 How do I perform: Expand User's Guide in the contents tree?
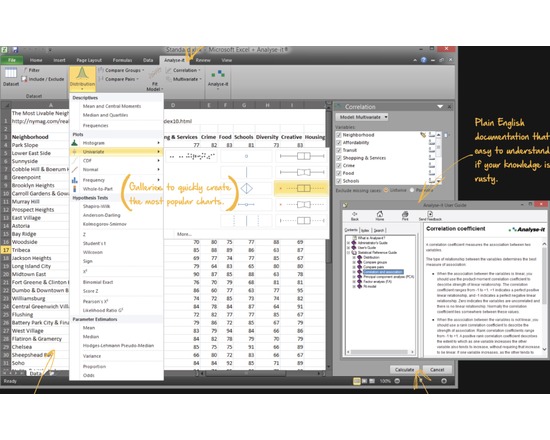click(349, 248)
